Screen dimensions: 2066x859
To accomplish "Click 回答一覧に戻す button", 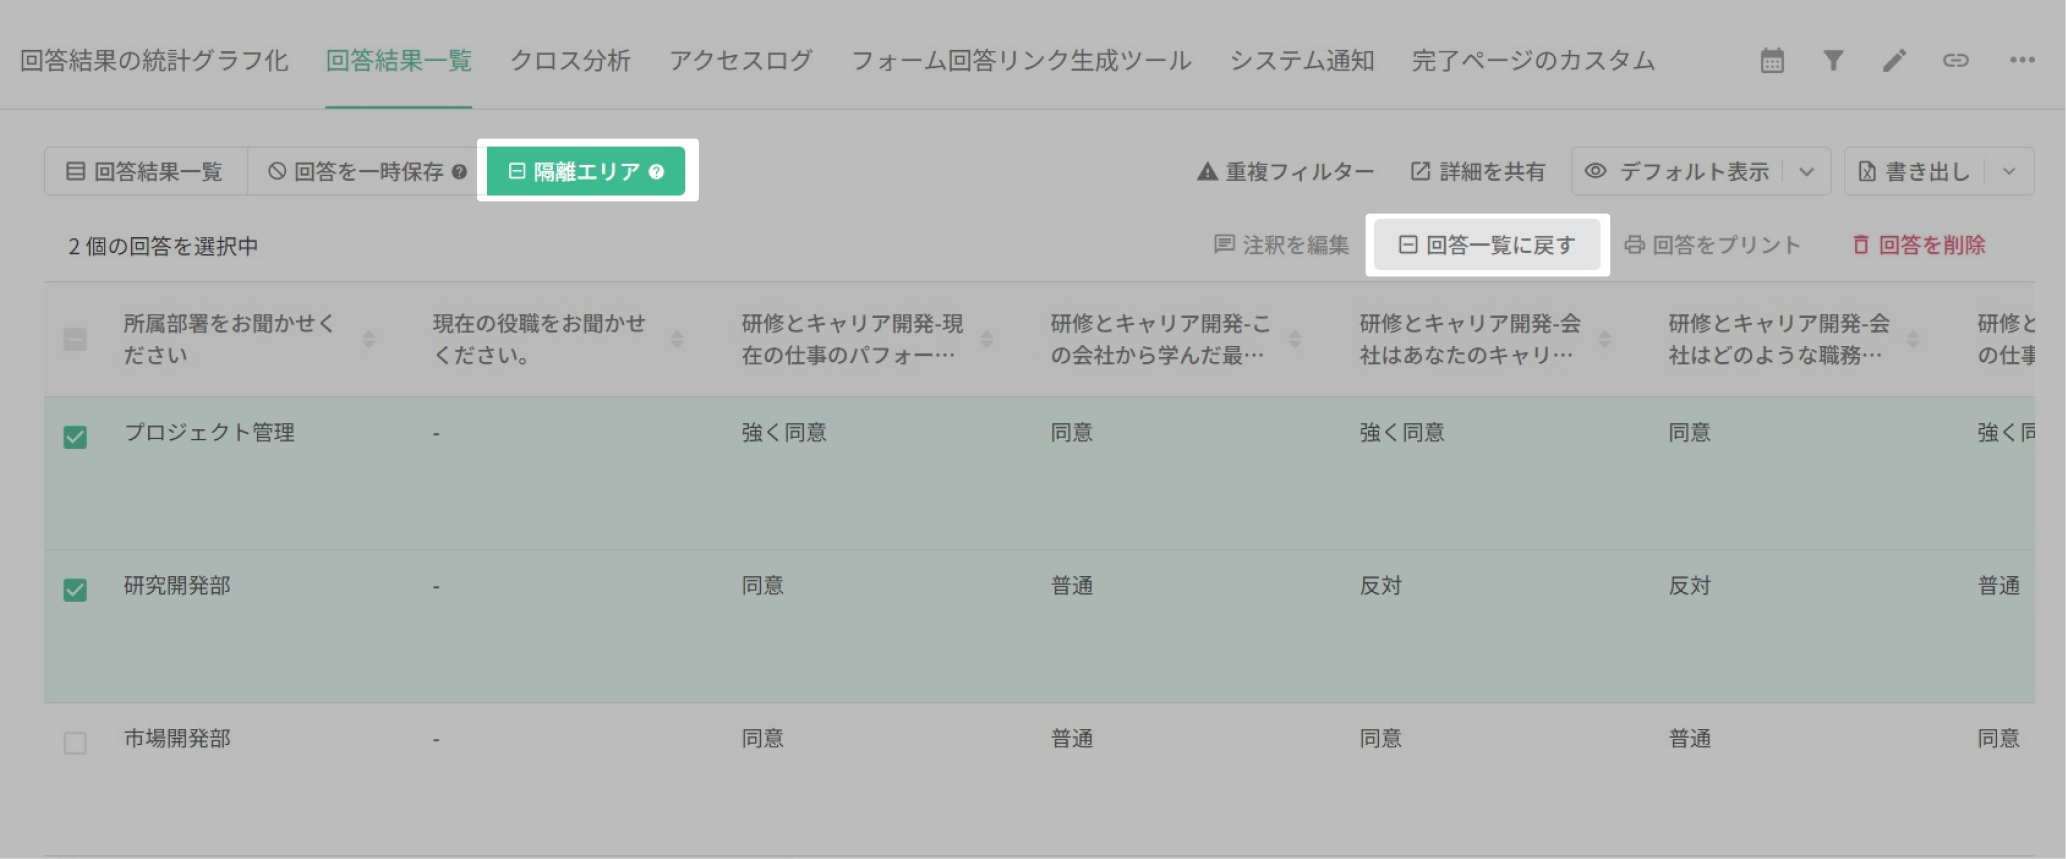I will click(1487, 245).
